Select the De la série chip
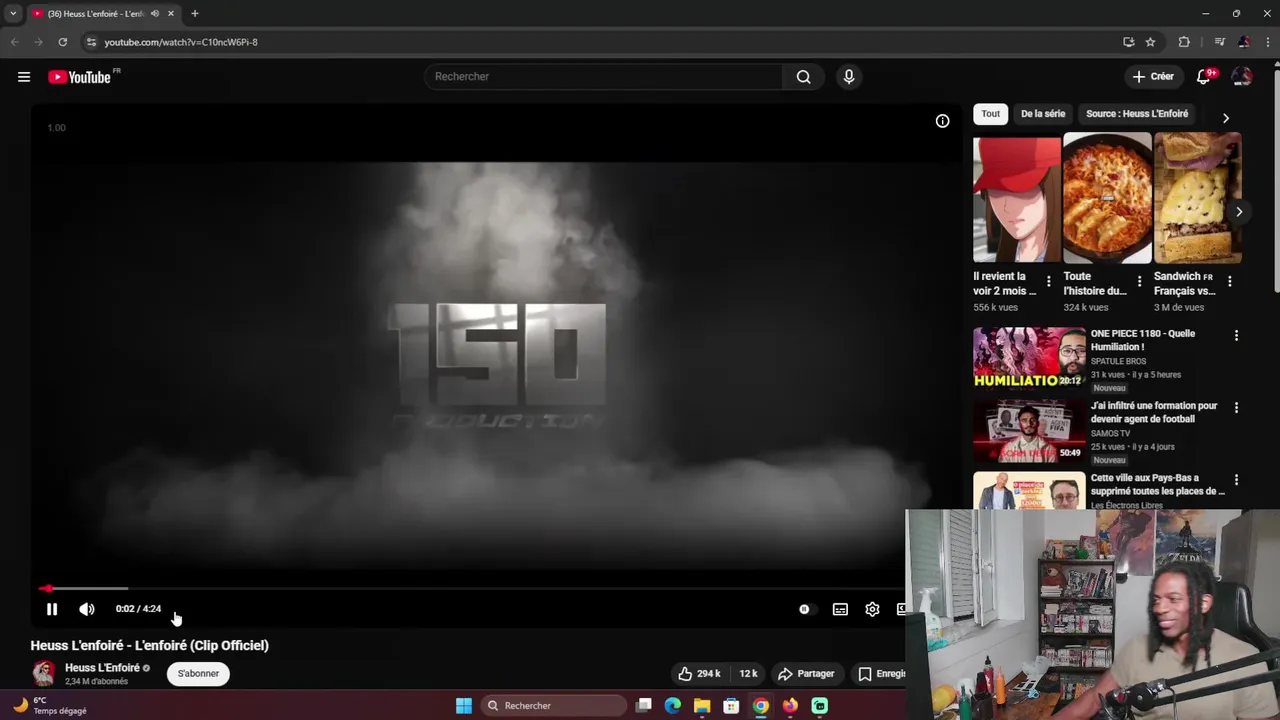The image size is (1280, 720). 1043,114
